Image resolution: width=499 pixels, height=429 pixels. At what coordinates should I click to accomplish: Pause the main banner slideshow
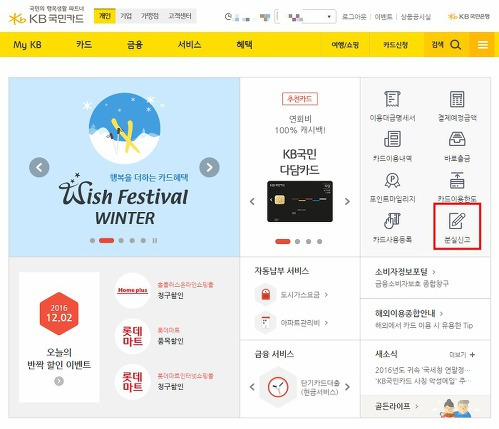click(155, 240)
